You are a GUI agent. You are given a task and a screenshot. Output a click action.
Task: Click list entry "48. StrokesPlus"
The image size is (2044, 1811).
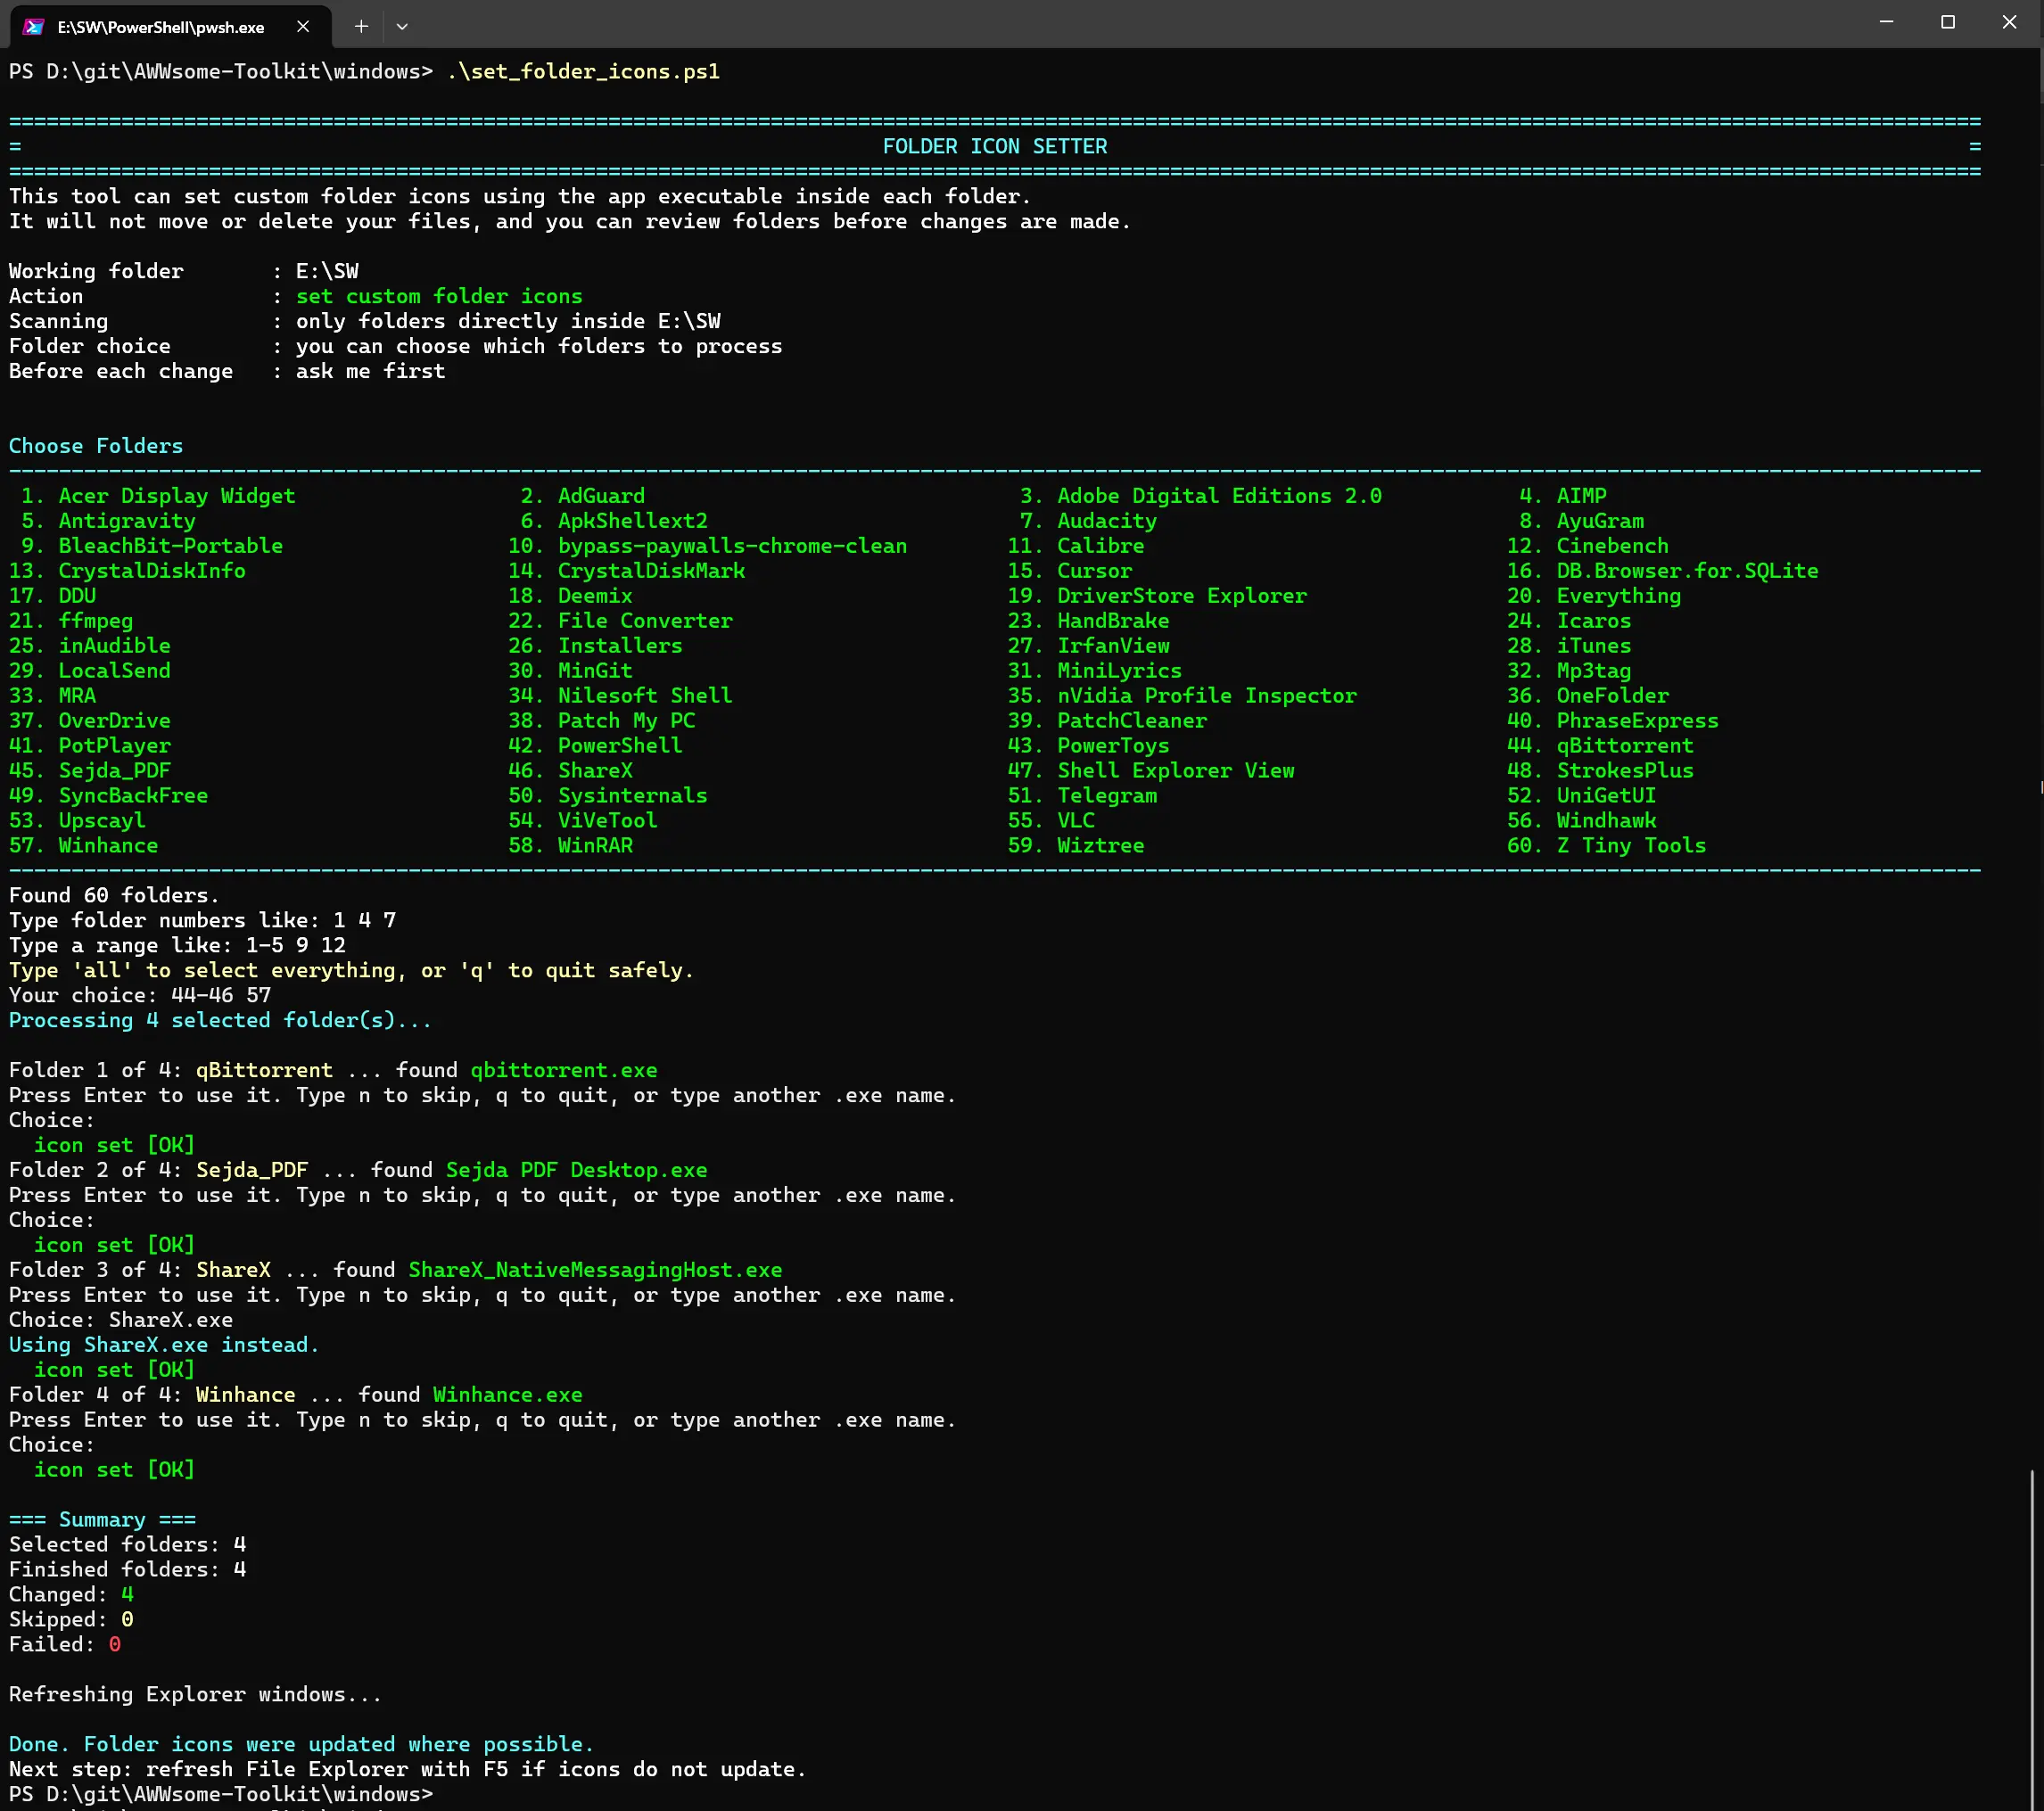pyautogui.click(x=1600, y=771)
